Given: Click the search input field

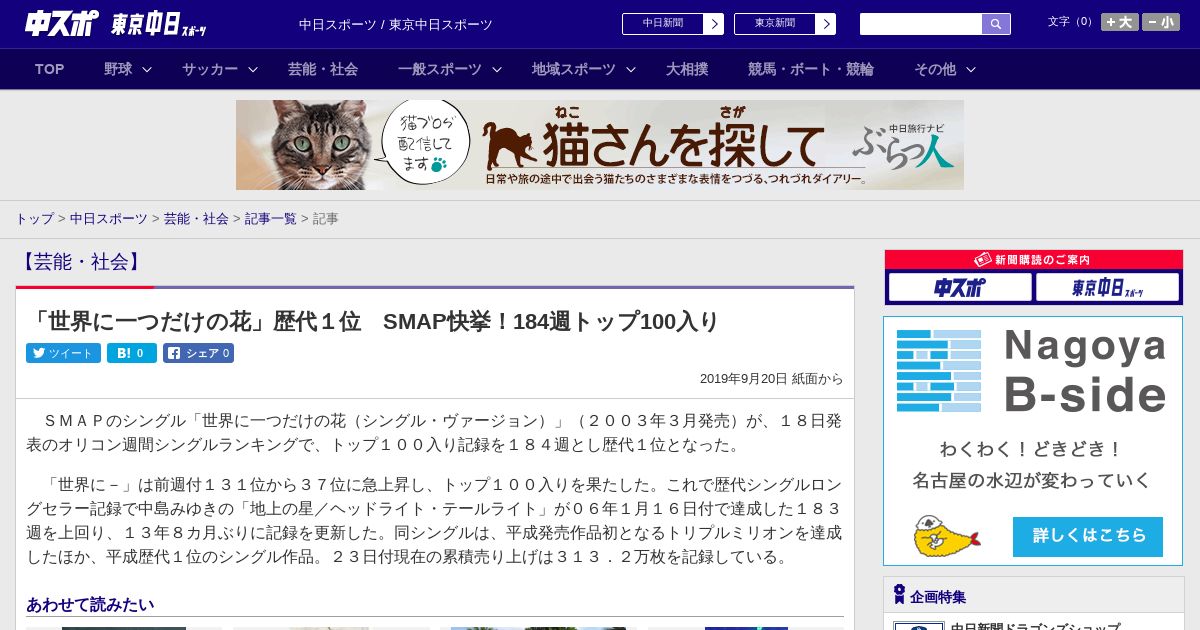Looking at the screenshot, I should 921,24.
